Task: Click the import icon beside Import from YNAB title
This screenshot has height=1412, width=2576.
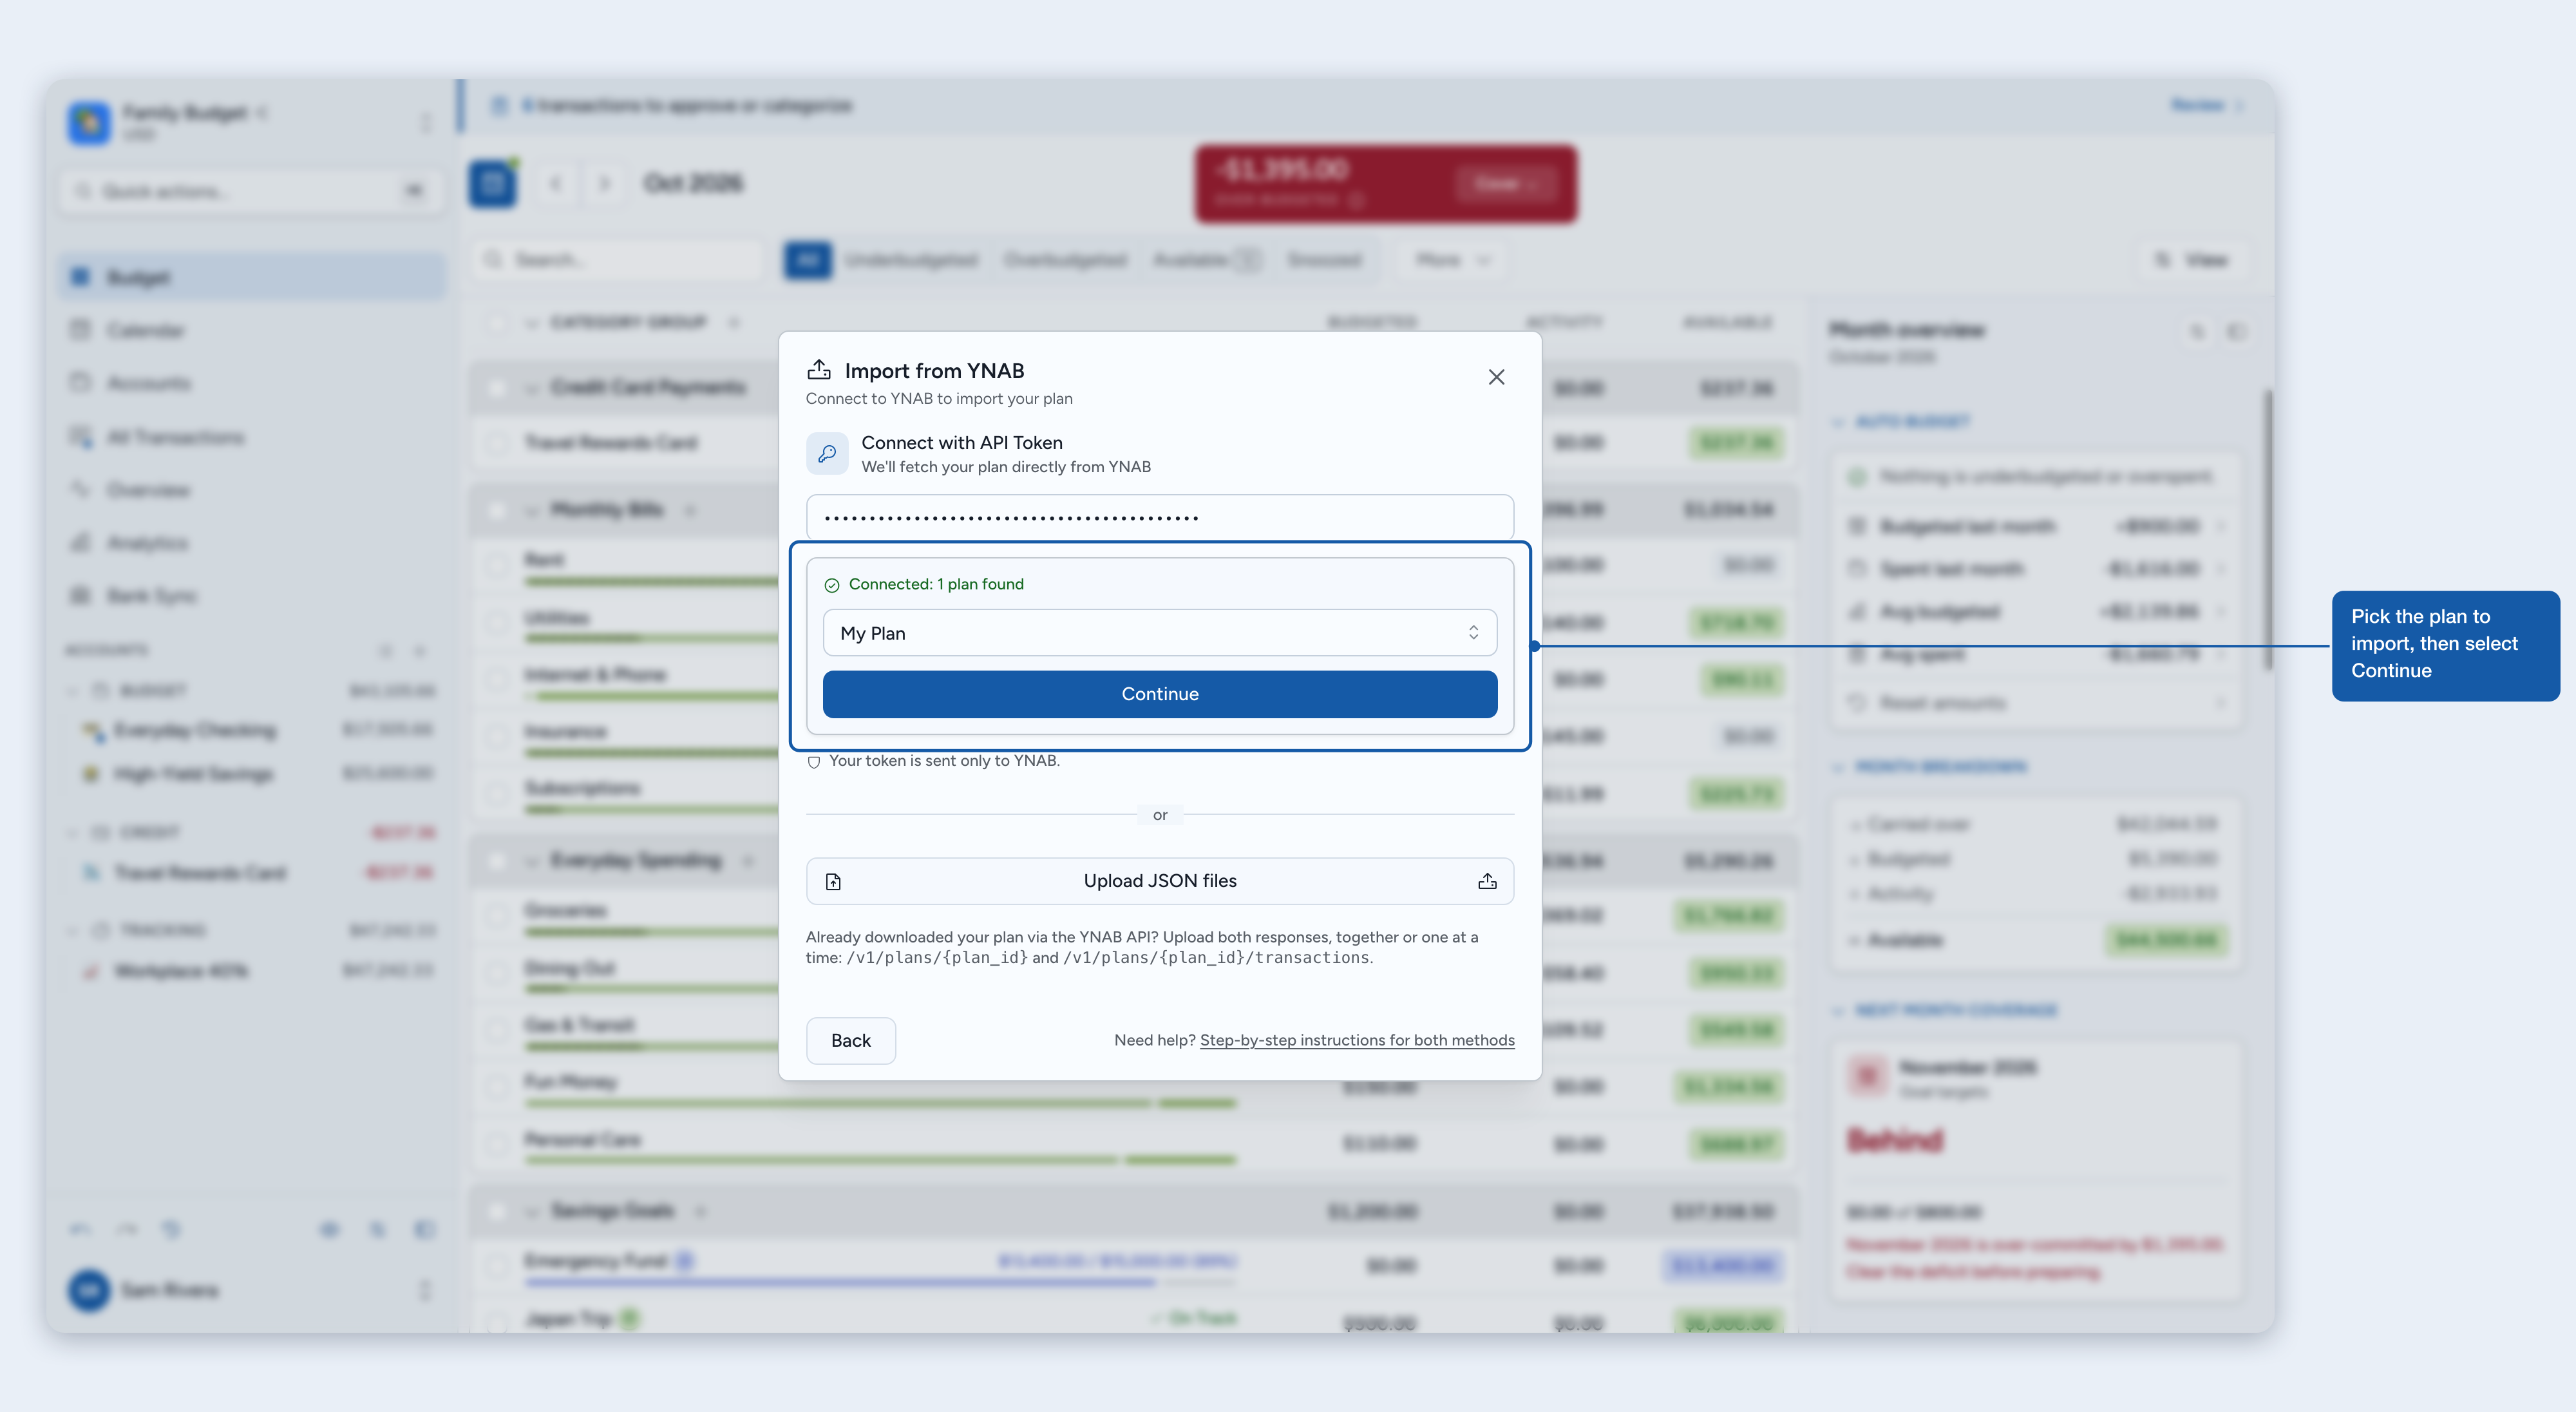Action: tap(819, 370)
